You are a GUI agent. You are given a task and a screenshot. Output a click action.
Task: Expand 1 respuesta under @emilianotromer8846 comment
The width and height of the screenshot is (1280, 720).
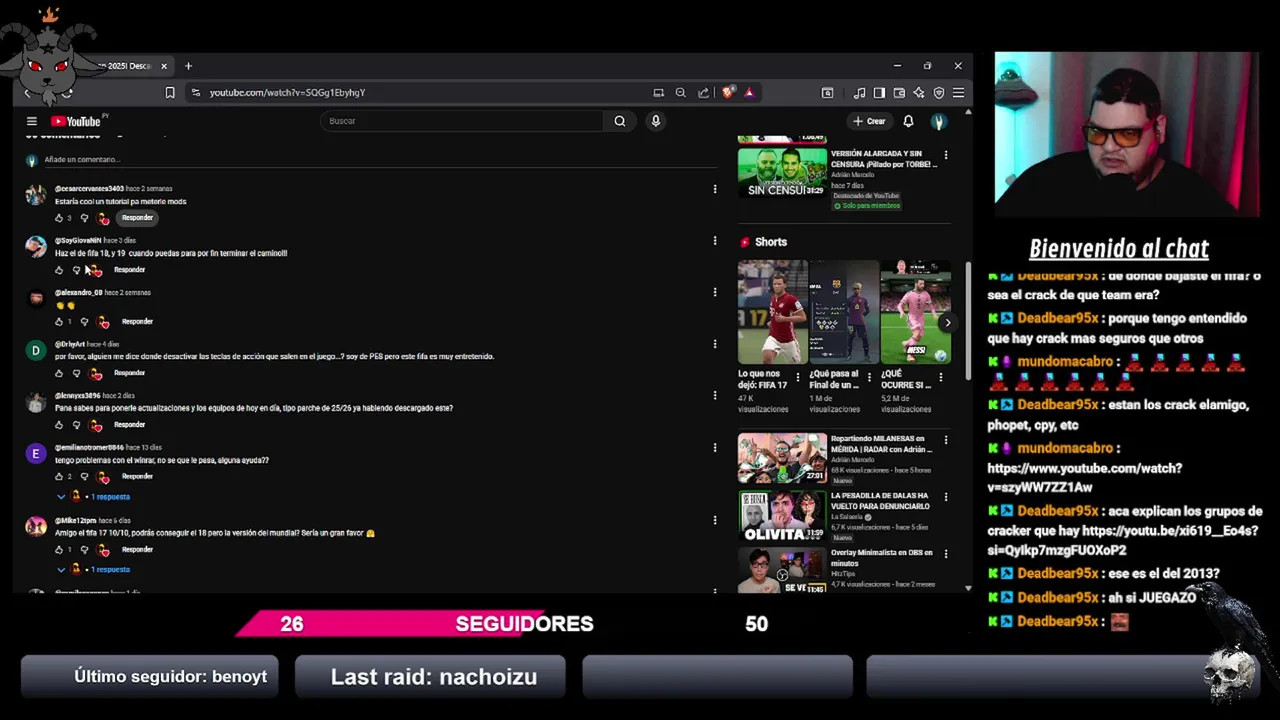click(x=94, y=497)
